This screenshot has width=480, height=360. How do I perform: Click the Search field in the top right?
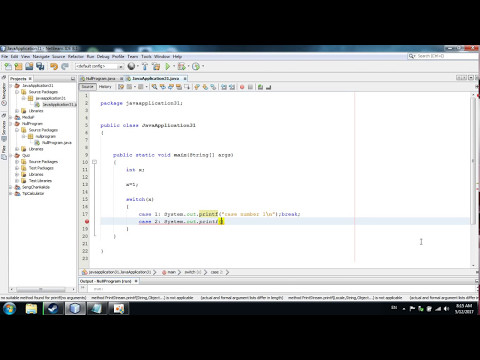444,56
